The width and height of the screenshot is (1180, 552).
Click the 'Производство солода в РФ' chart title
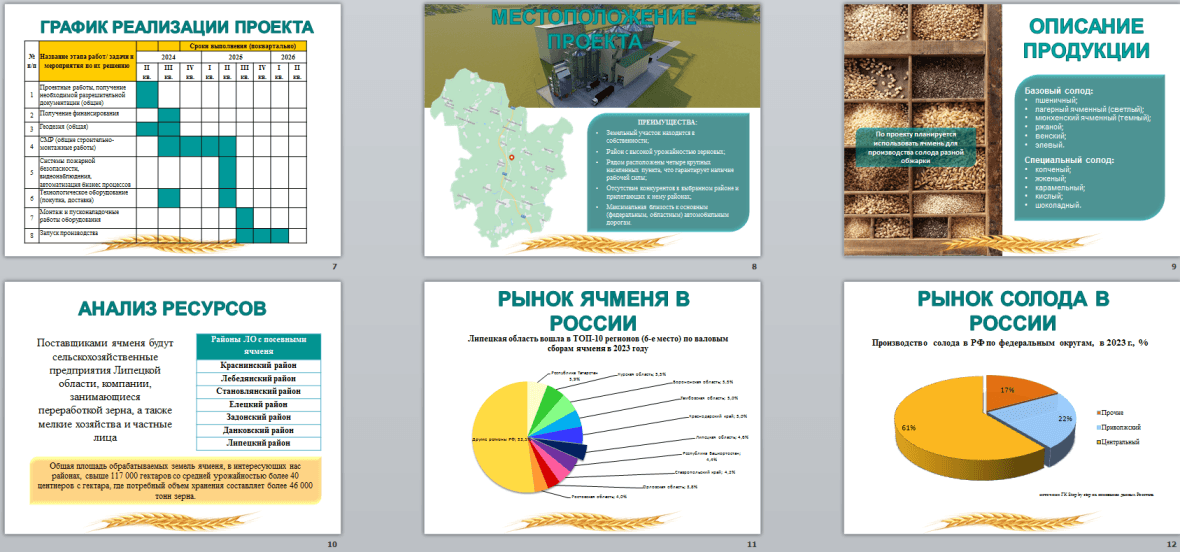(x=1011, y=343)
